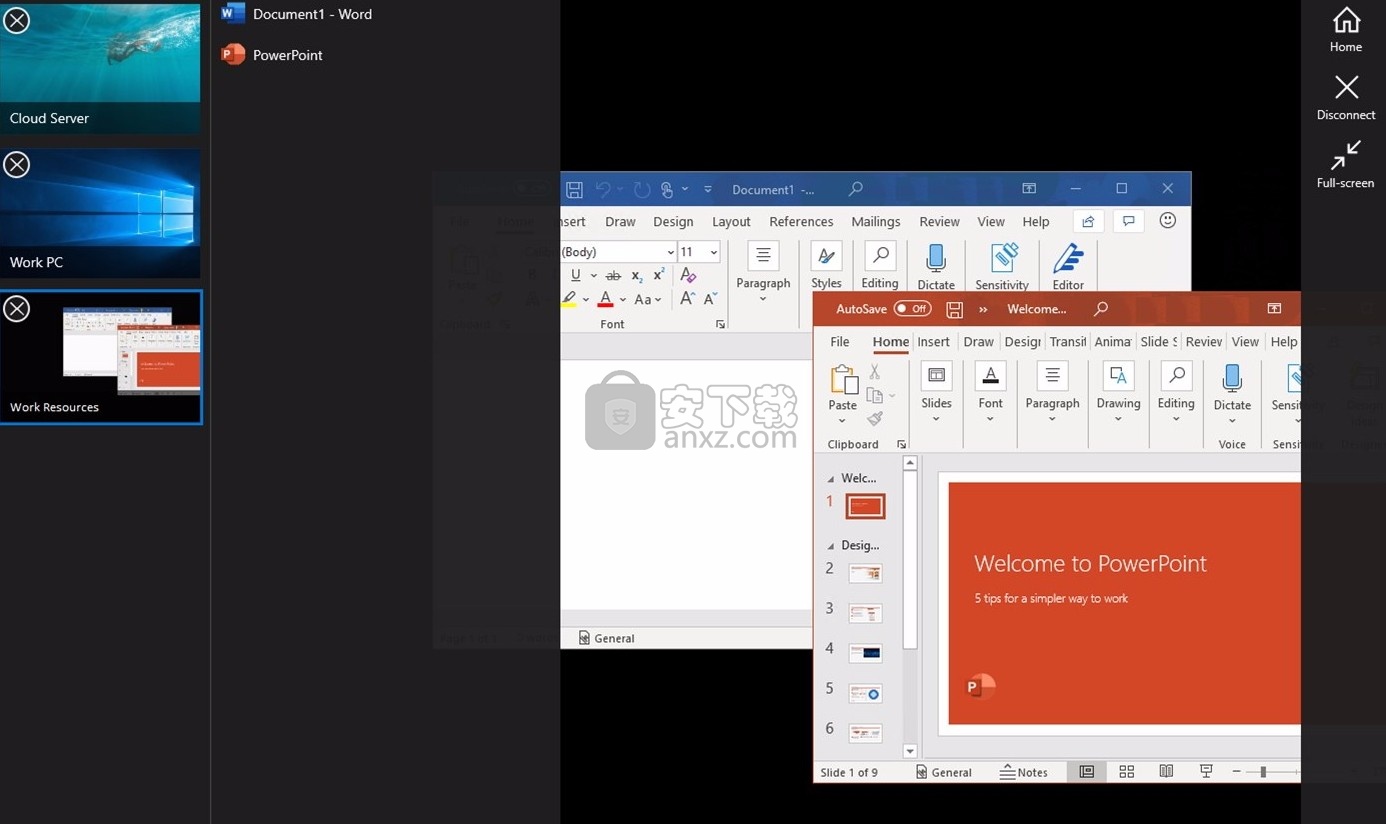Image resolution: width=1386 pixels, height=824 pixels.
Task: Open PowerPoint's title bar search magnifier
Action: (x=1100, y=309)
